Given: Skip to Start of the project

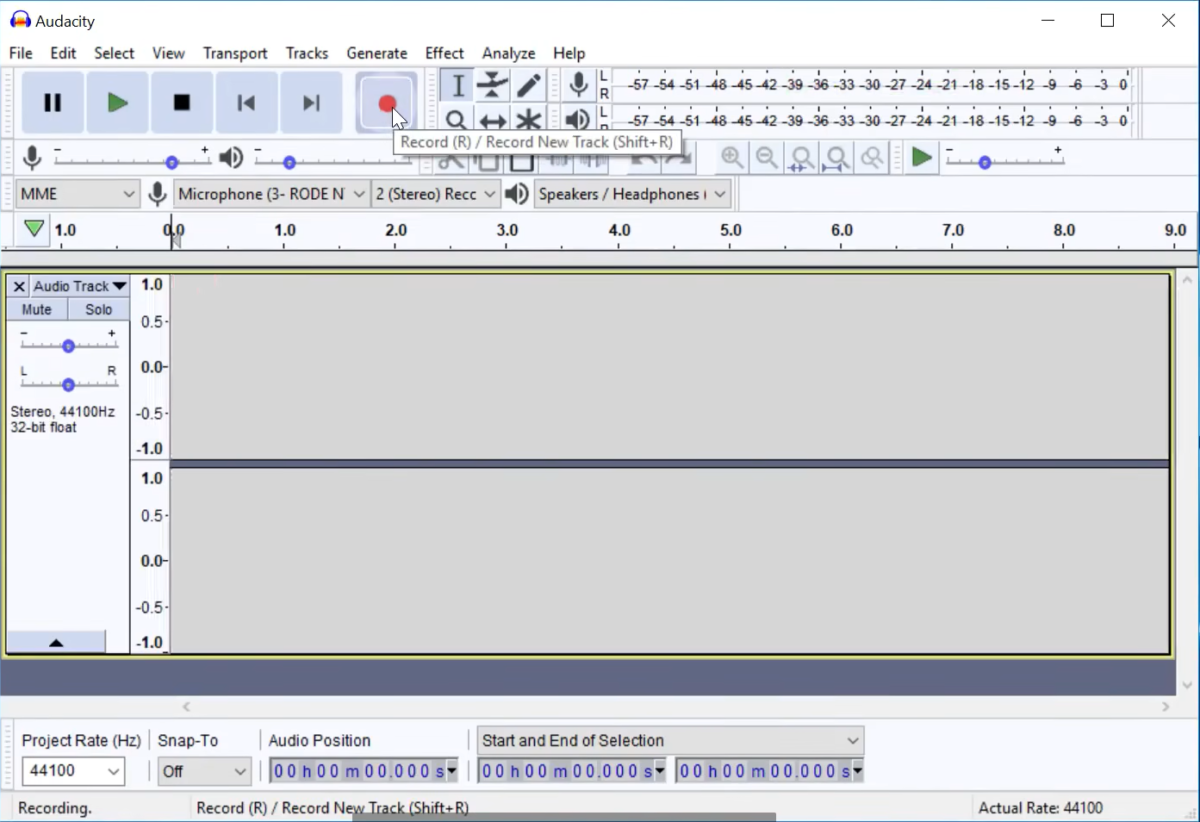Looking at the screenshot, I should tap(246, 102).
